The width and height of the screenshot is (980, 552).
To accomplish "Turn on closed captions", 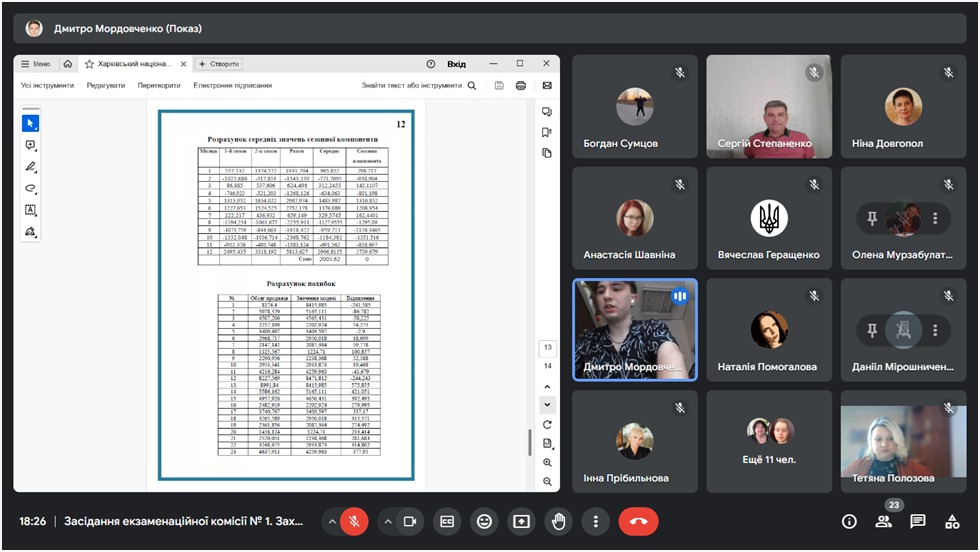I will click(x=448, y=521).
